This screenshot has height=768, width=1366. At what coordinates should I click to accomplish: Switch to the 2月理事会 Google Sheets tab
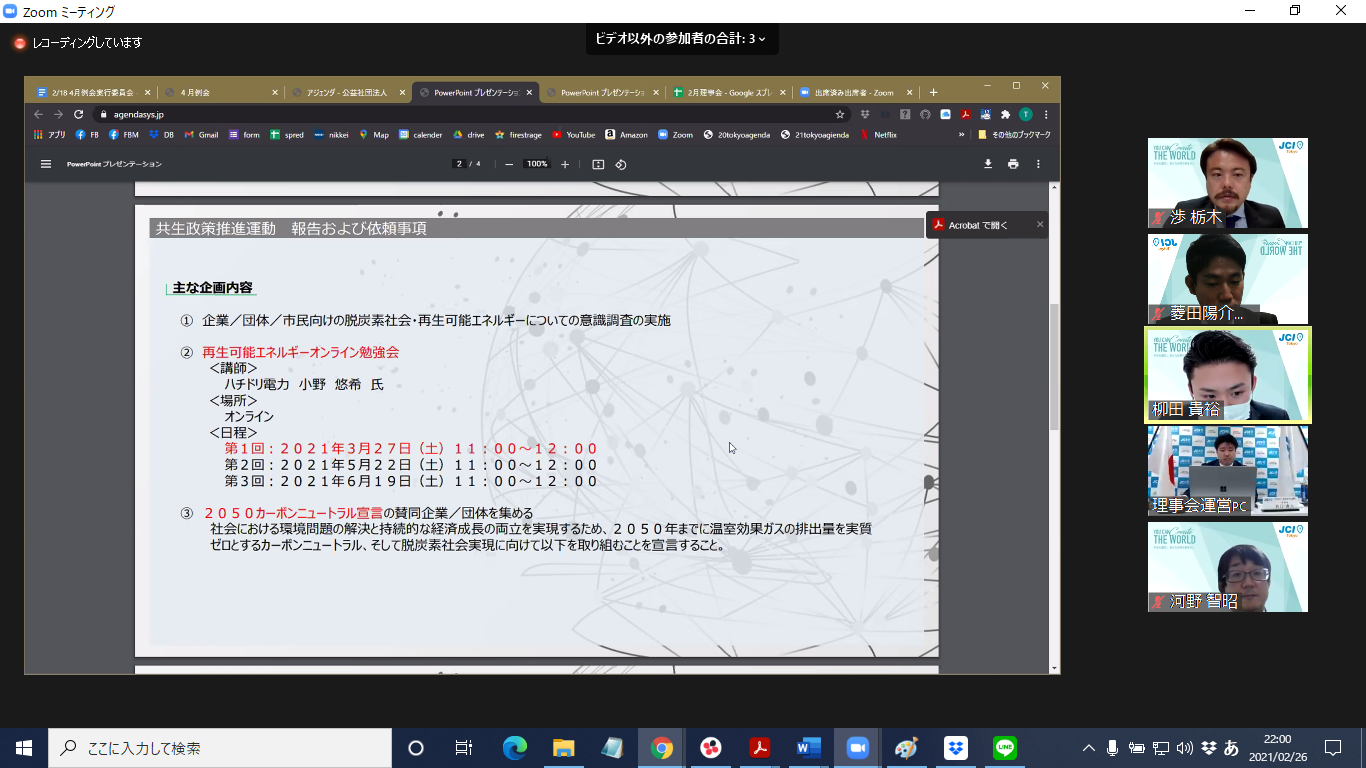(728, 92)
